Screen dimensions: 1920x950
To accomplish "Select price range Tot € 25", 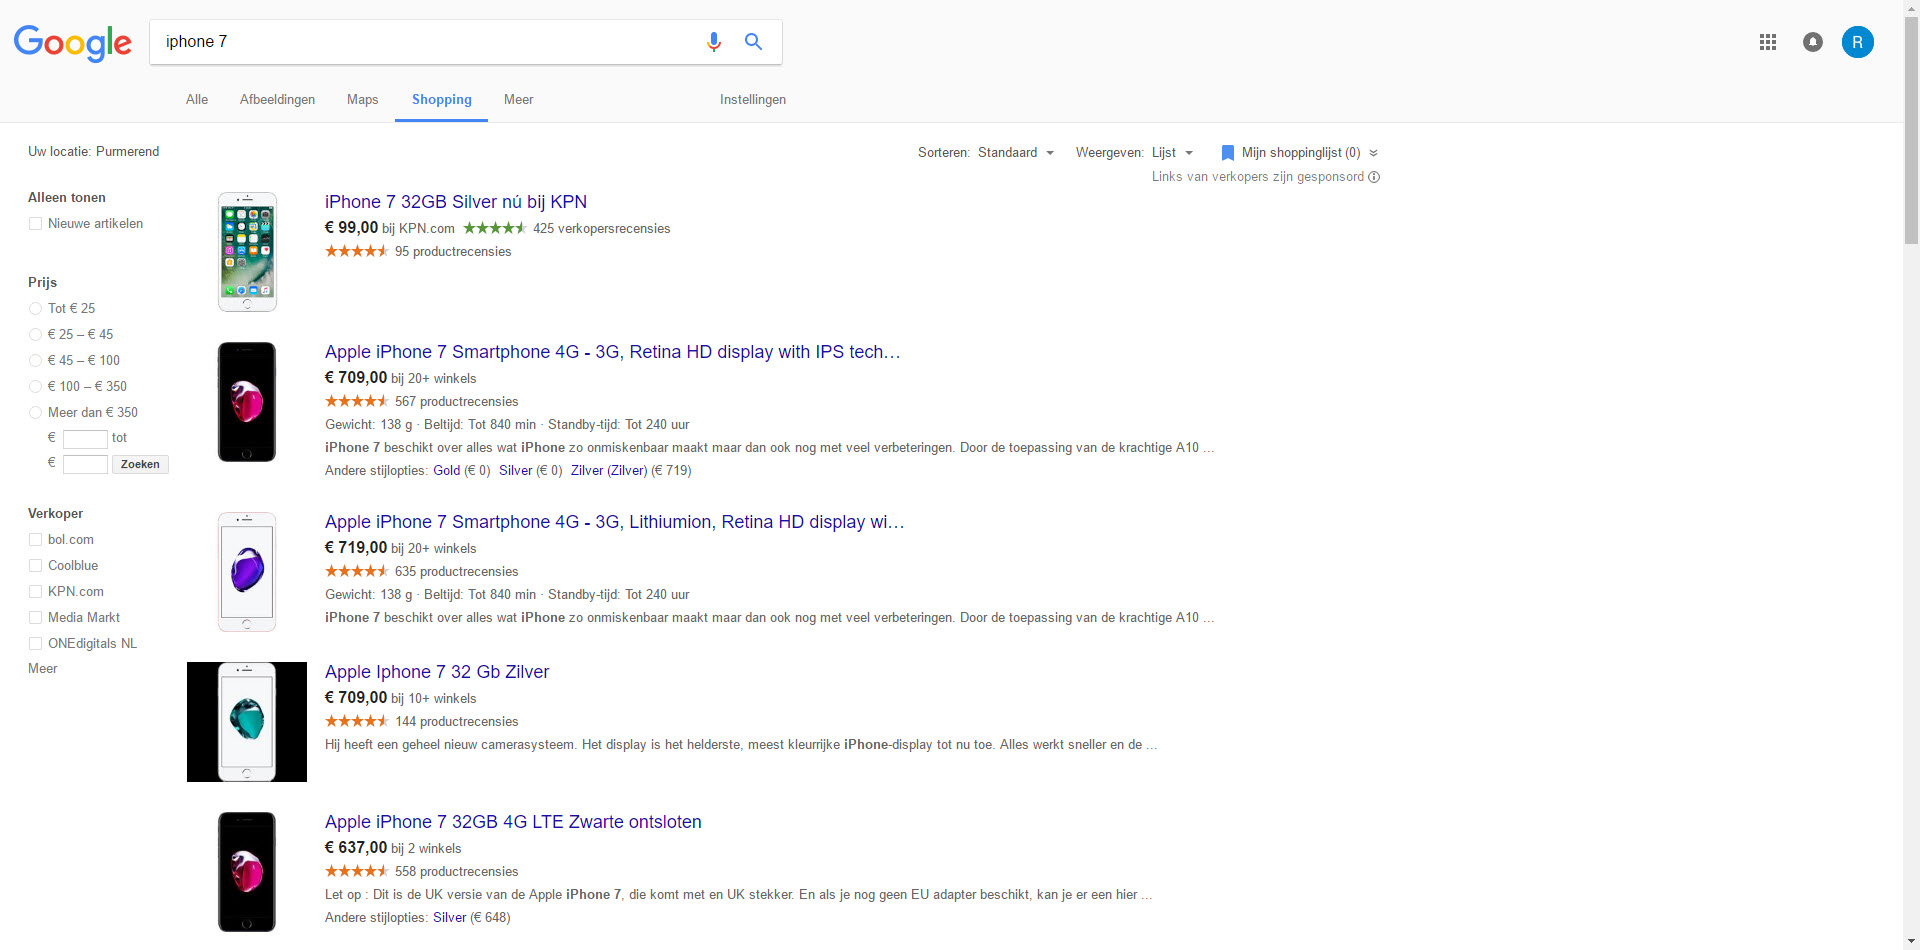I will point(35,308).
